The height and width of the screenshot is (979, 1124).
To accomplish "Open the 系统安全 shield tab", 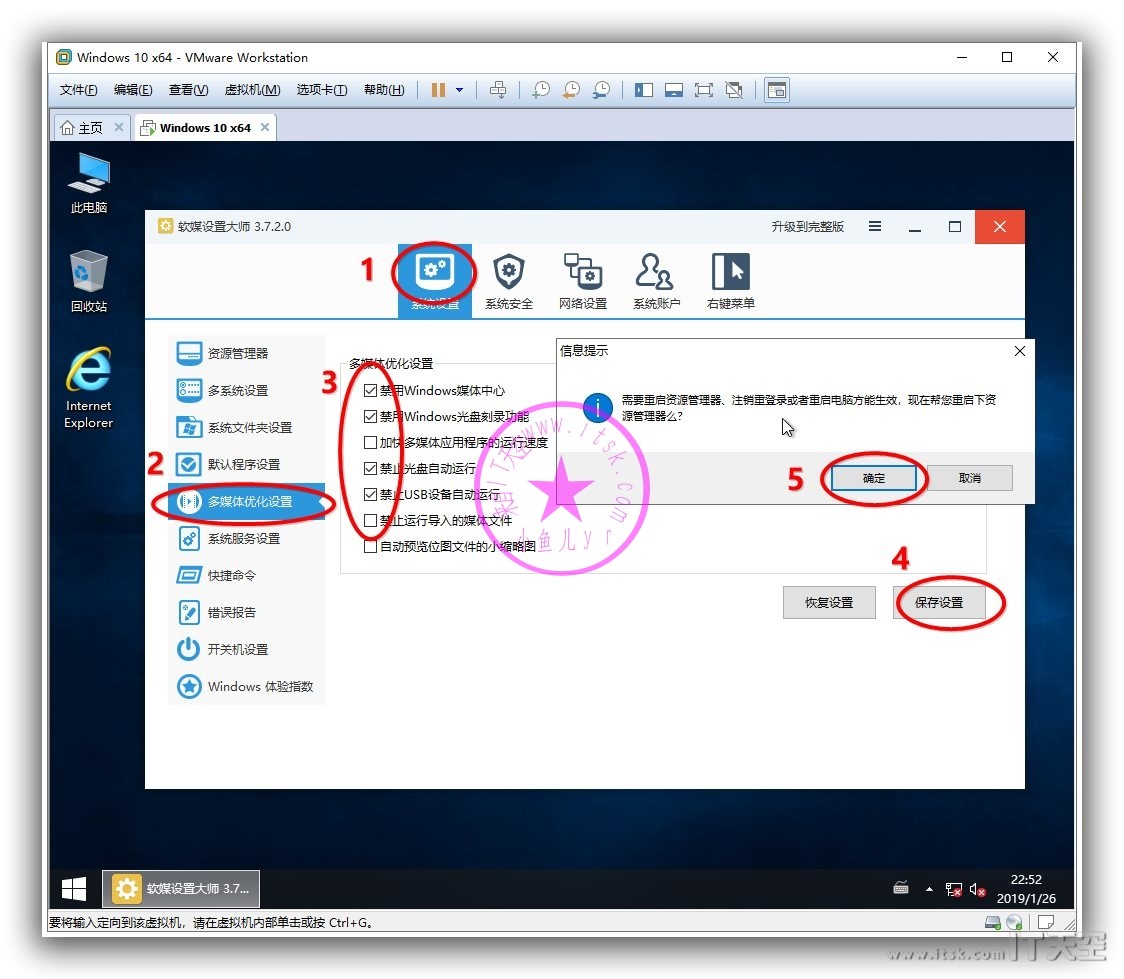I will [x=508, y=281].
